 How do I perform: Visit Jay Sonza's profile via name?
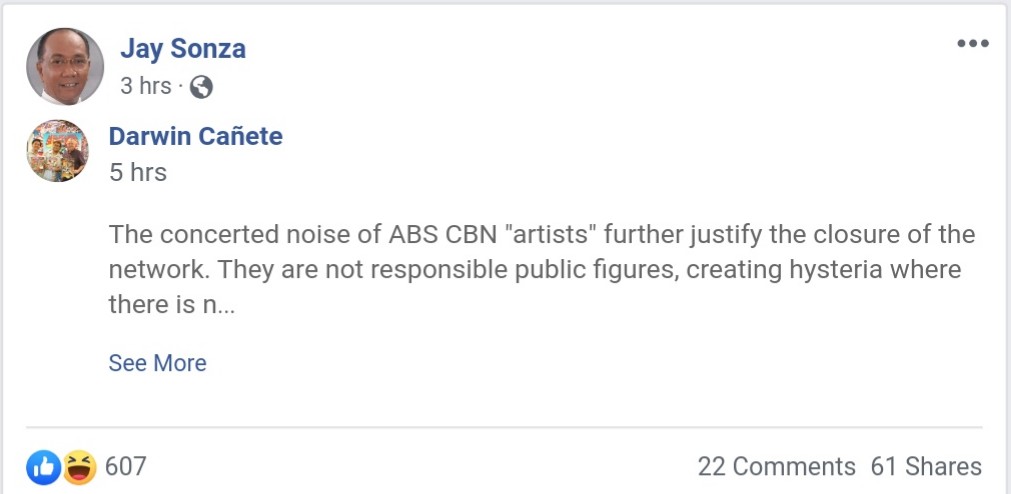[183, 48]
